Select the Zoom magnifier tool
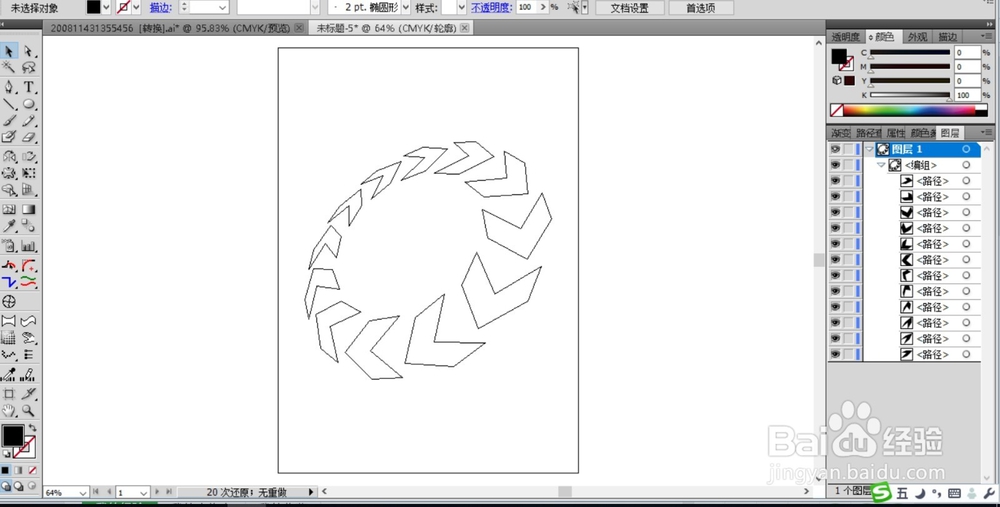This screenshot has width=1000, height=507. [29, 410]
